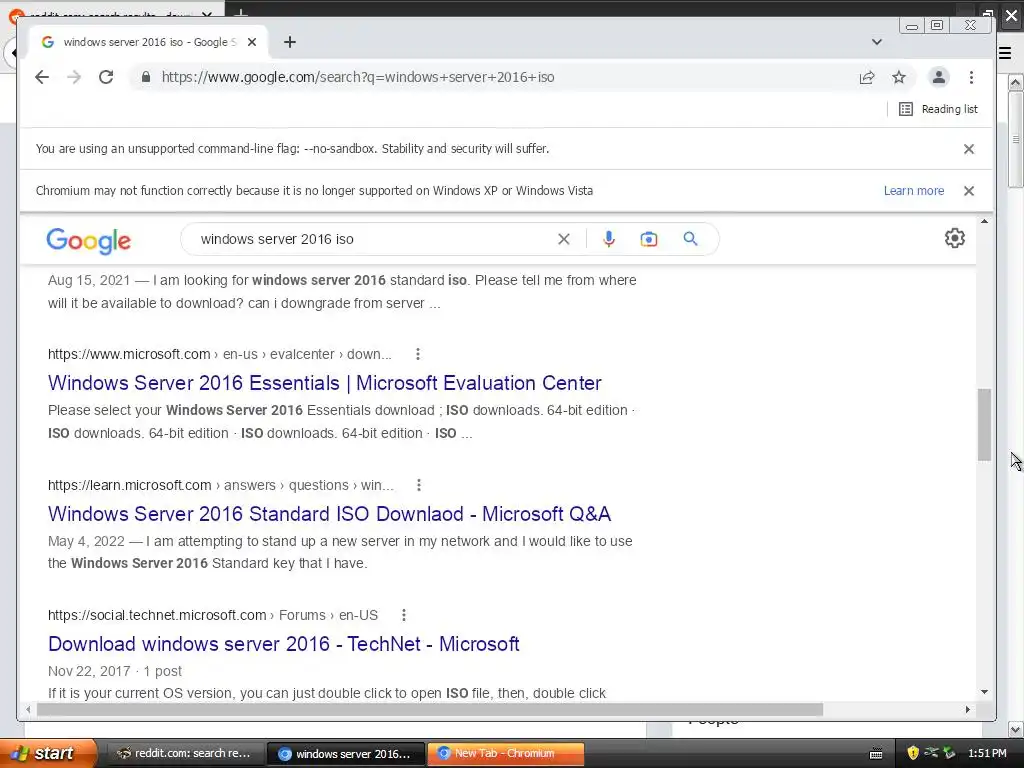Clear the search box with the X
The width and height of the screenshot is (1024, 768).
(x=564, y=239)
